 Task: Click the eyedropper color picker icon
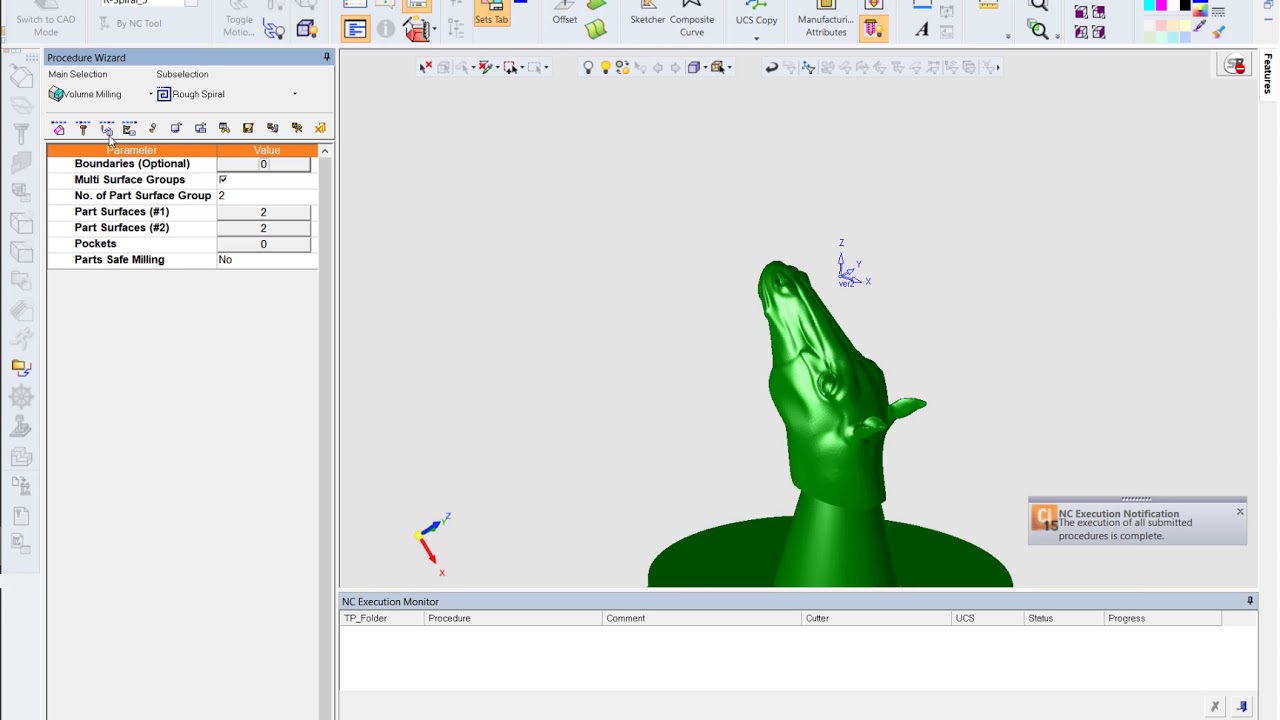click(1200, 26)
